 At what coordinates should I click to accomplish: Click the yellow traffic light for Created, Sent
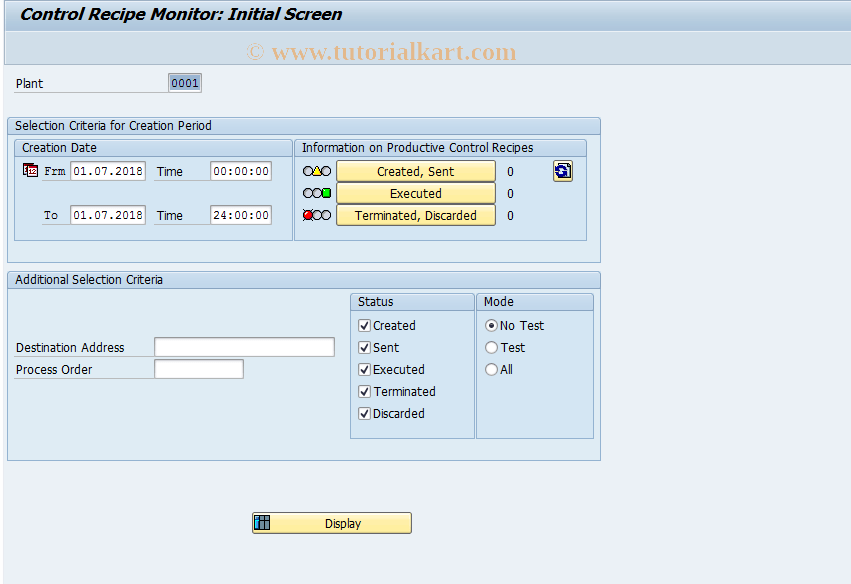318,170
